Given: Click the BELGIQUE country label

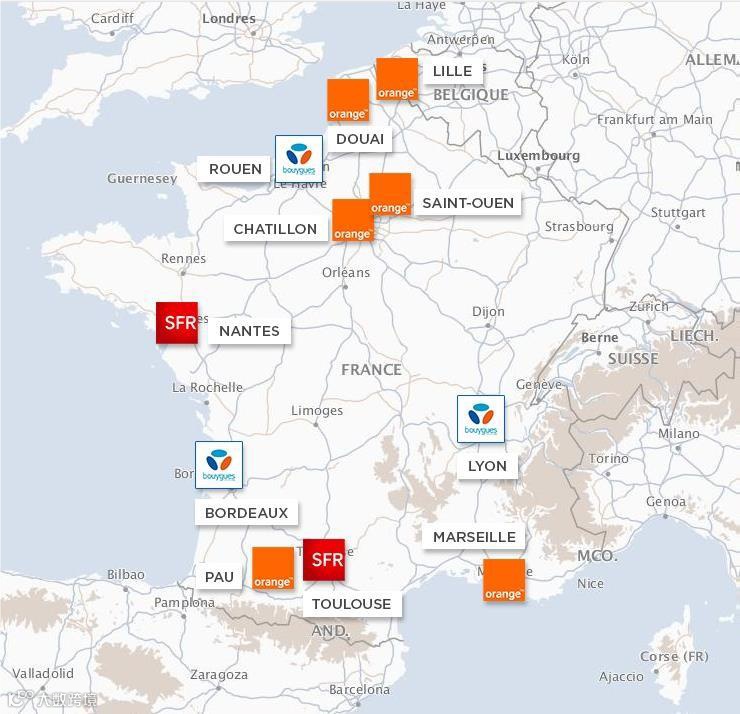Looking at the screenshot, I should 471,95.
